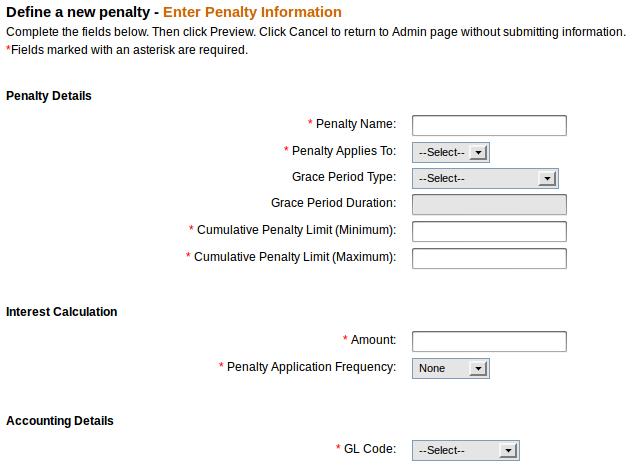The image size is (632, 469).
Task: Click the Penalty Name input field
Action: click(x=489, y=125)
